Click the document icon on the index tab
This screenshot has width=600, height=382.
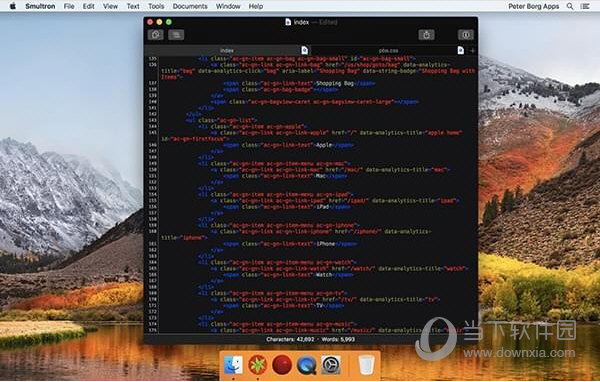click(304, 50)
